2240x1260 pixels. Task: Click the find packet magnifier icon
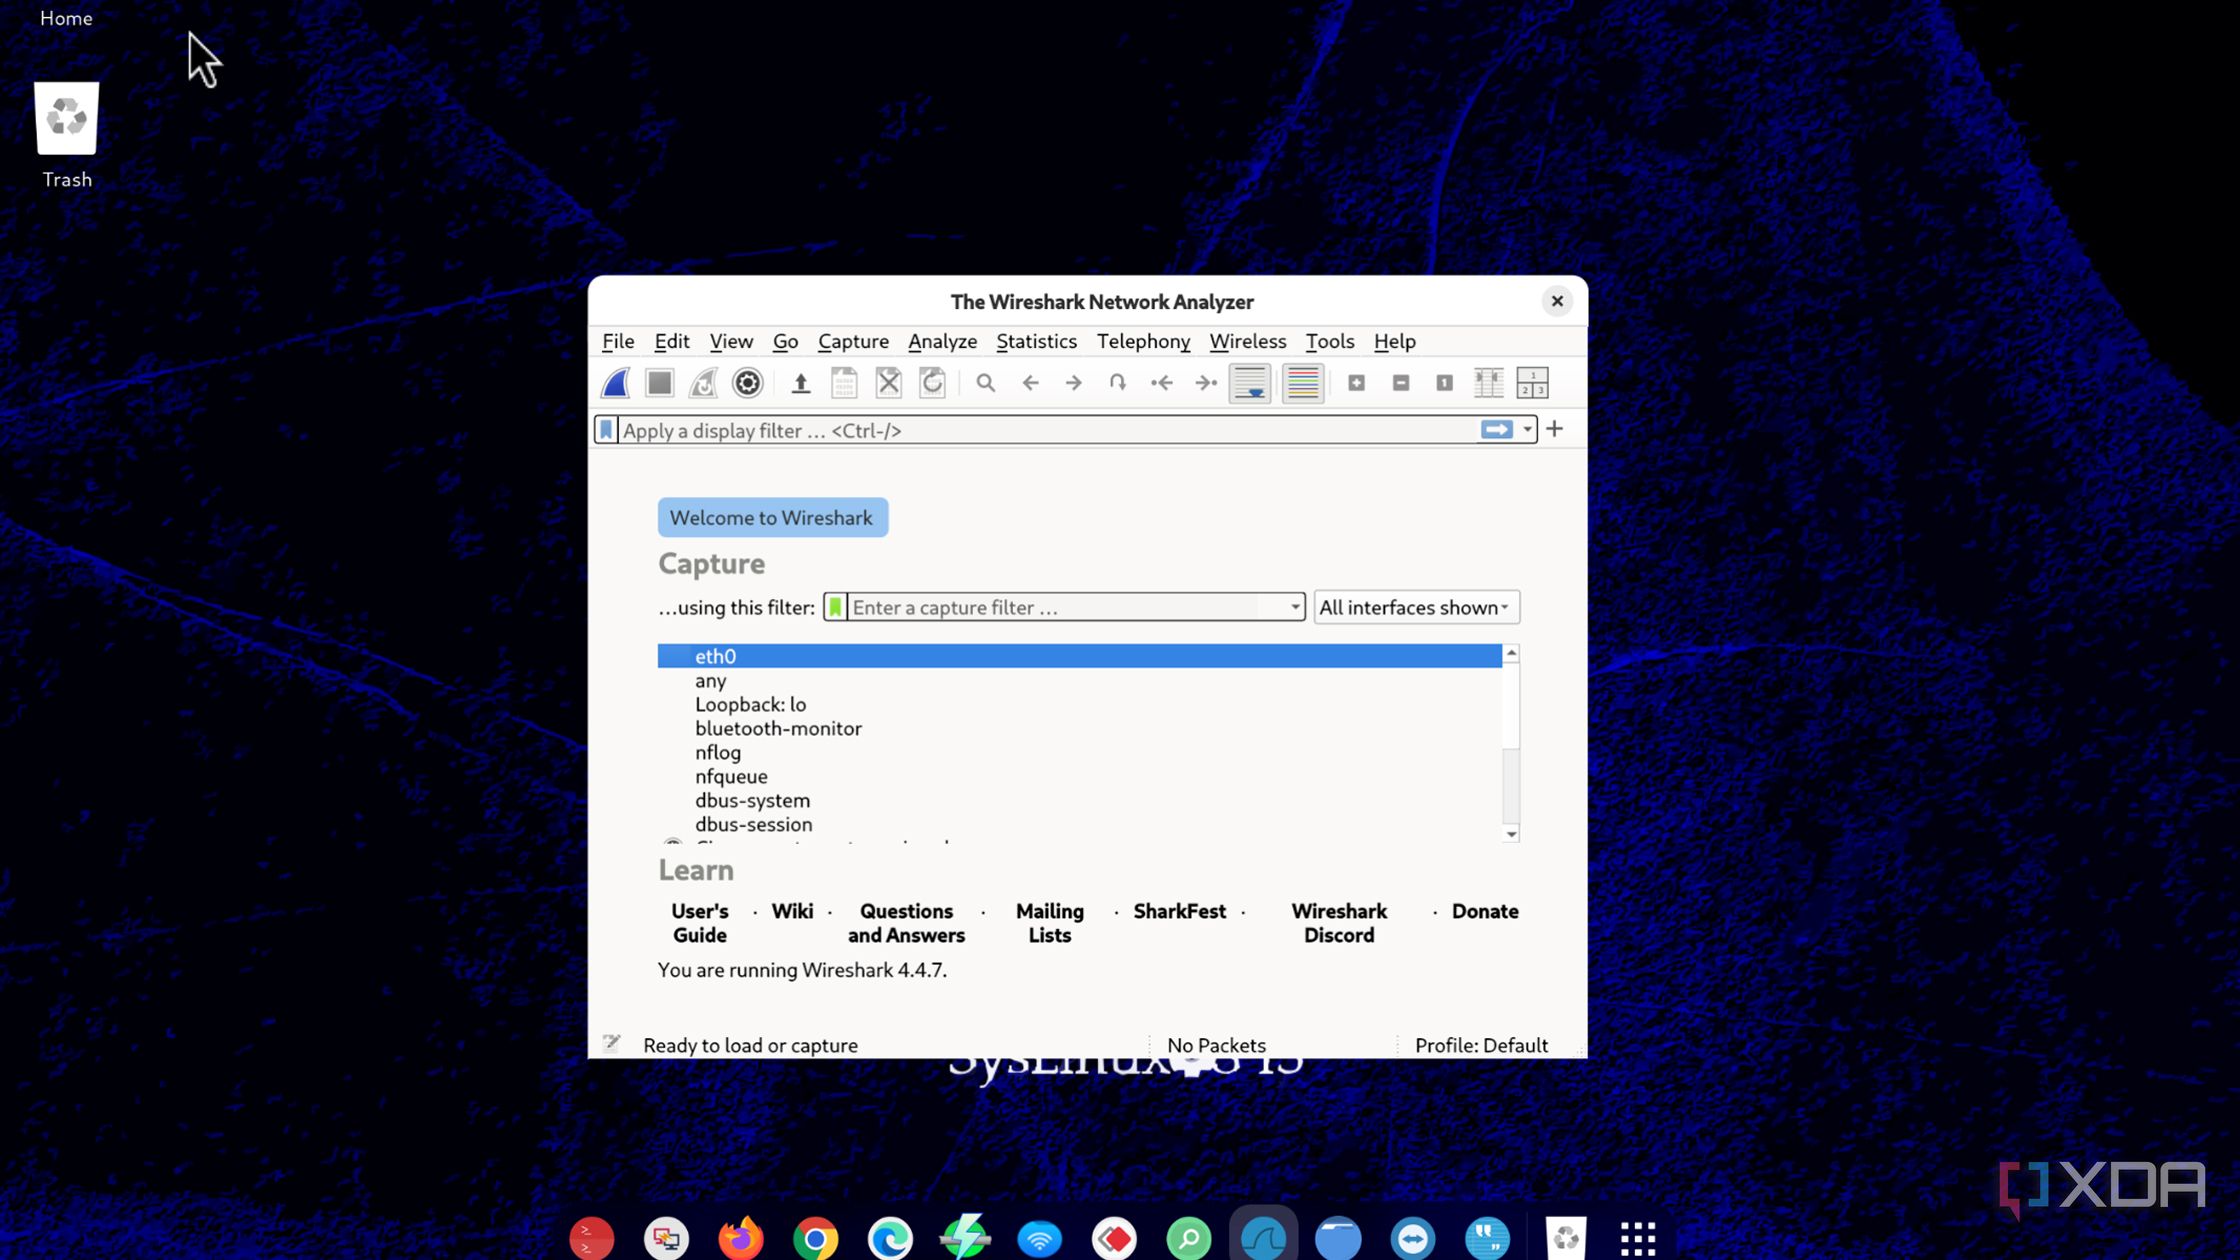pos(985,383)
